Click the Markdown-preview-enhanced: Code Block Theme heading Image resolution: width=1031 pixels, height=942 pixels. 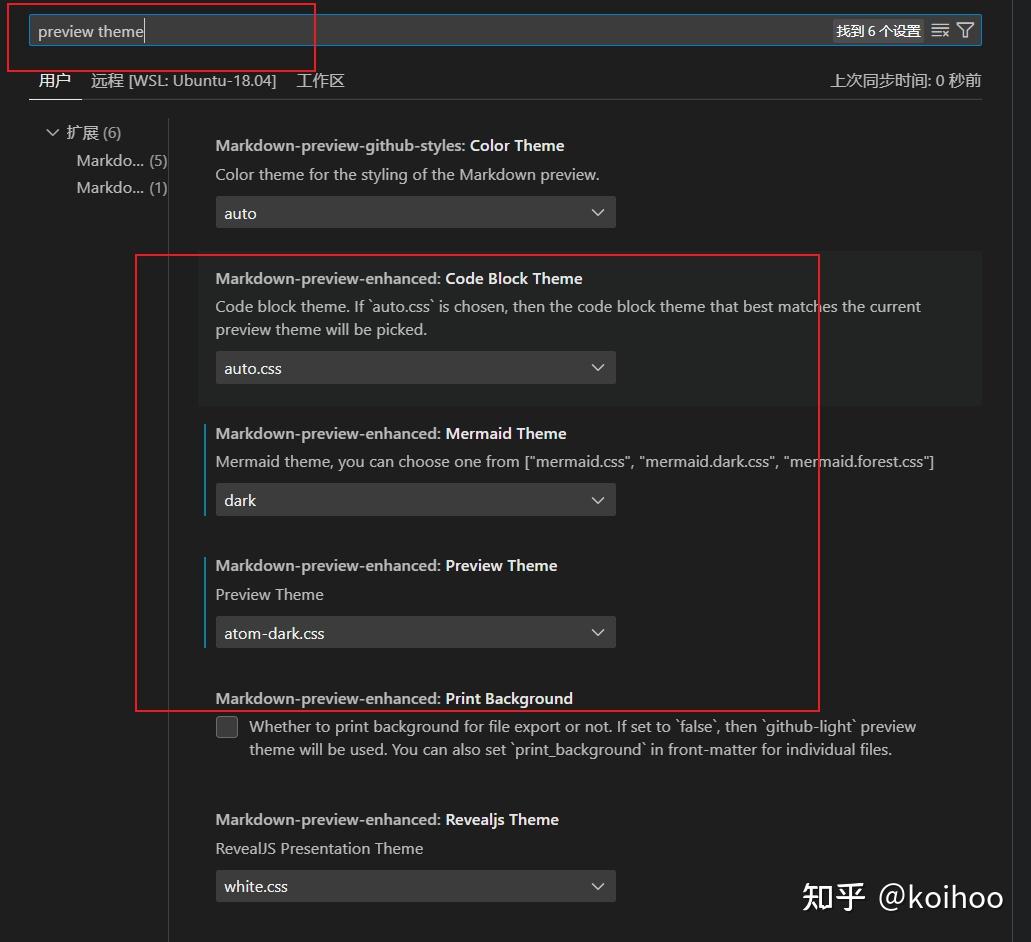pos(399,279)
